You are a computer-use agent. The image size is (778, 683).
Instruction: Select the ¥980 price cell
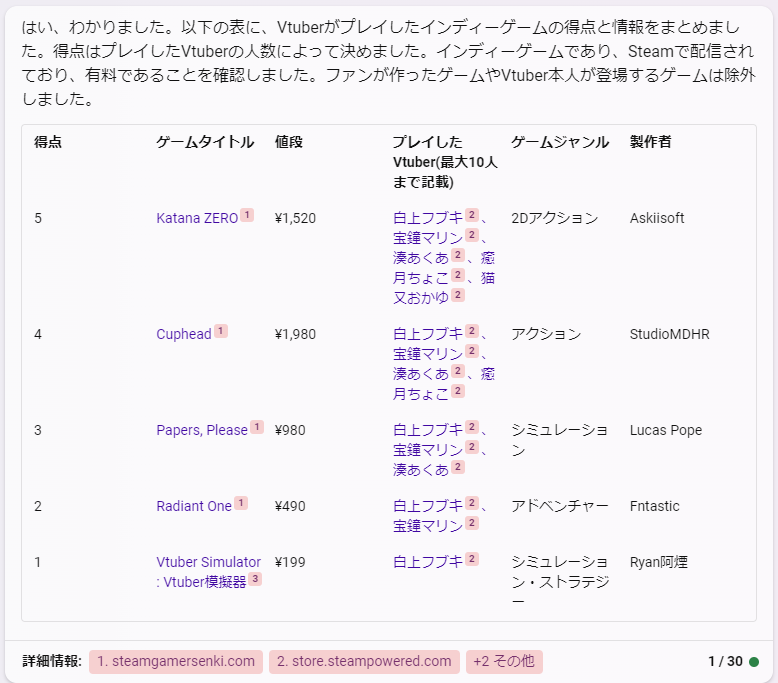click(x=290, y=430)
